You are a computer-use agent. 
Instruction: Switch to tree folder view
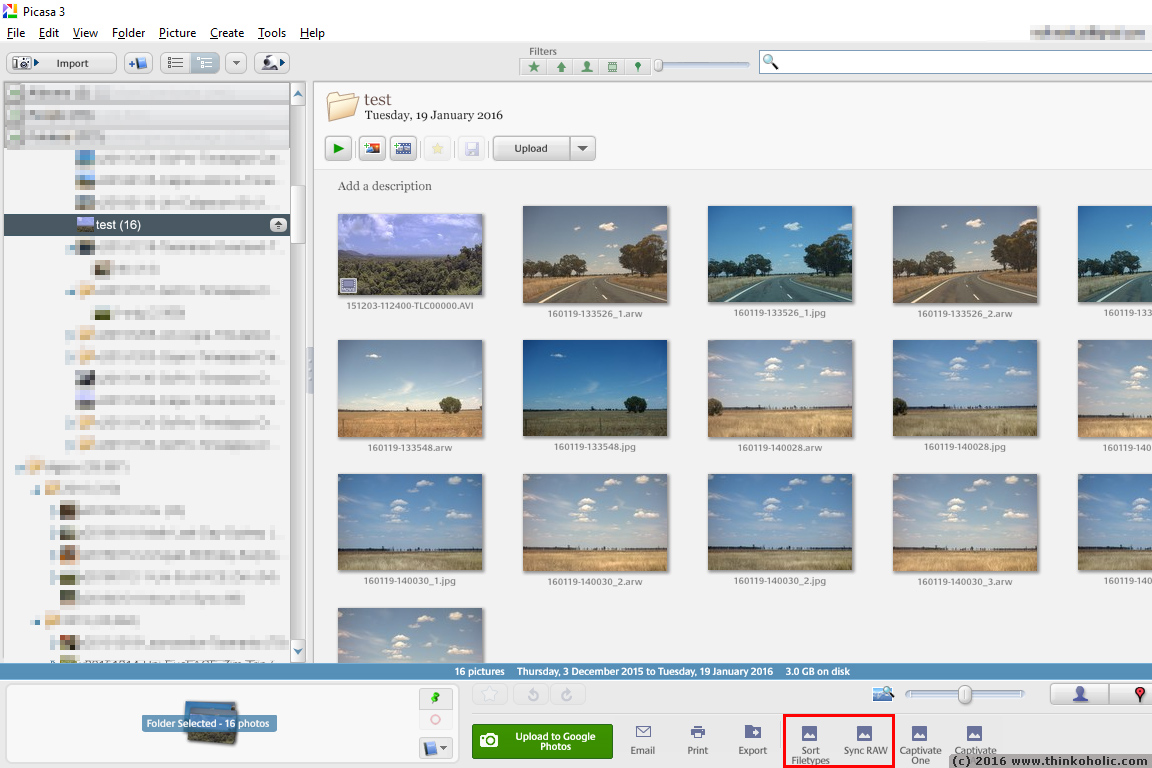205,63
